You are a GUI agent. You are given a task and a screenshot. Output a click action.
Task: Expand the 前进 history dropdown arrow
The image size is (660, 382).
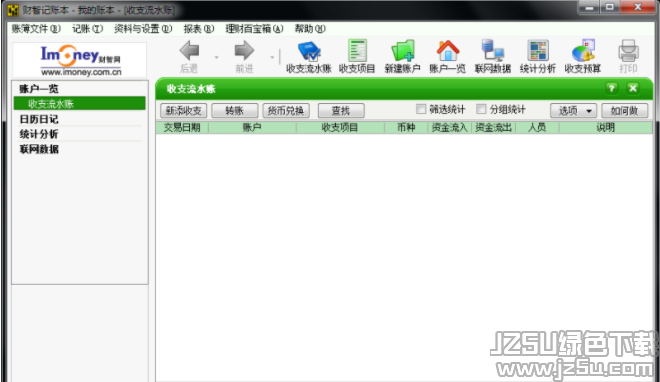coord(272,57)
